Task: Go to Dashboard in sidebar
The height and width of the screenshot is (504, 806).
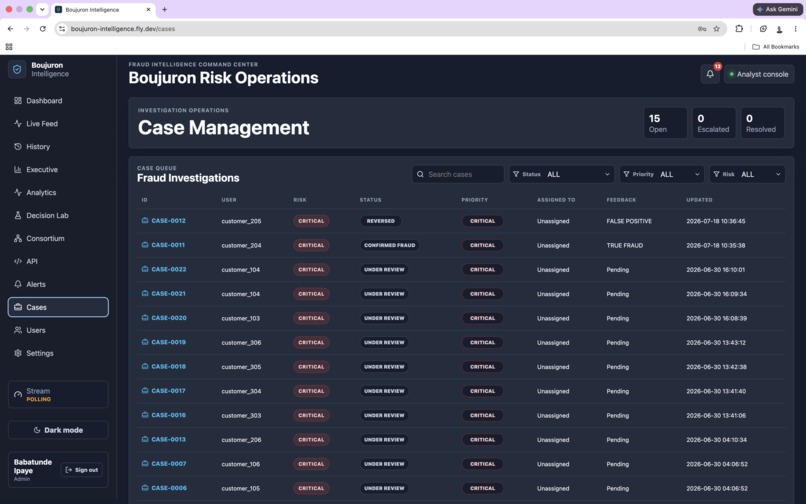Action: [x=58, y=101]
